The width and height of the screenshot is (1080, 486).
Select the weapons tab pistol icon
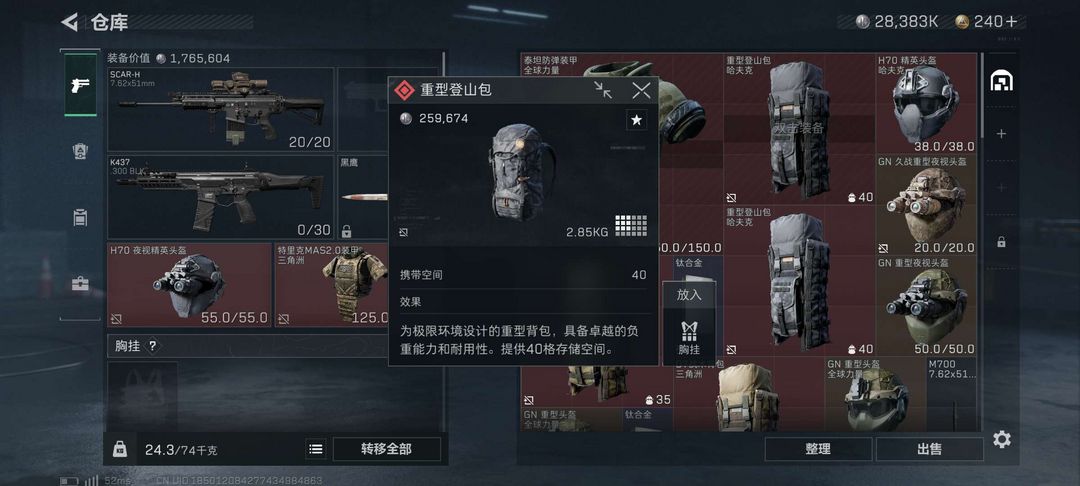point(80,85)
